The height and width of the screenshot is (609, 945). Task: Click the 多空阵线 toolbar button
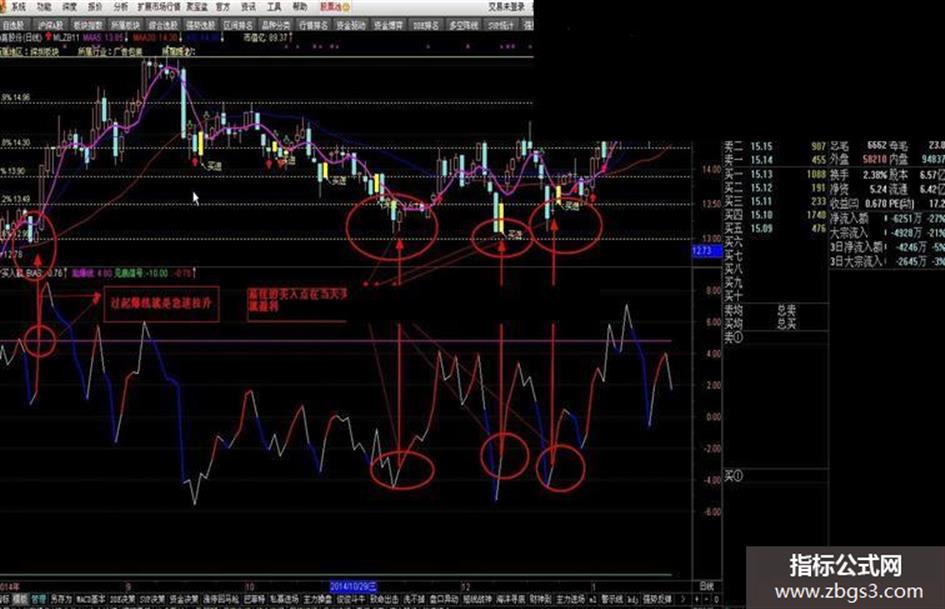[463, 25]
